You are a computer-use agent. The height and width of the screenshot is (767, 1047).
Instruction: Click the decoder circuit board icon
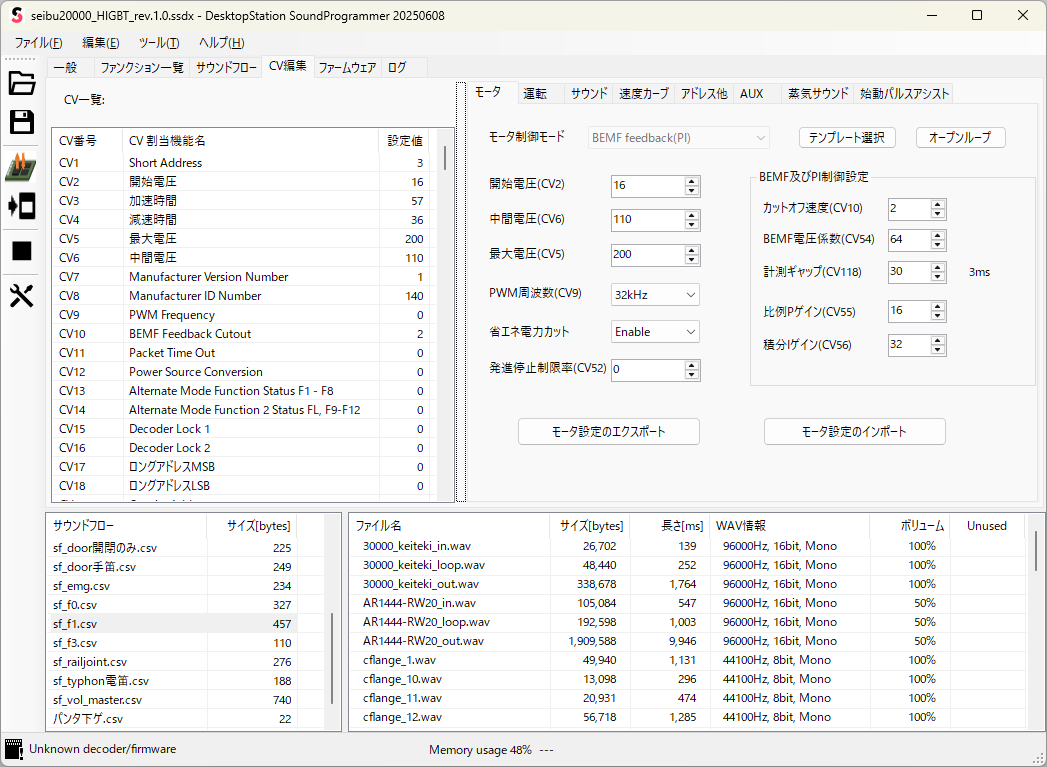pyautogui.click(x=21, y=167)
